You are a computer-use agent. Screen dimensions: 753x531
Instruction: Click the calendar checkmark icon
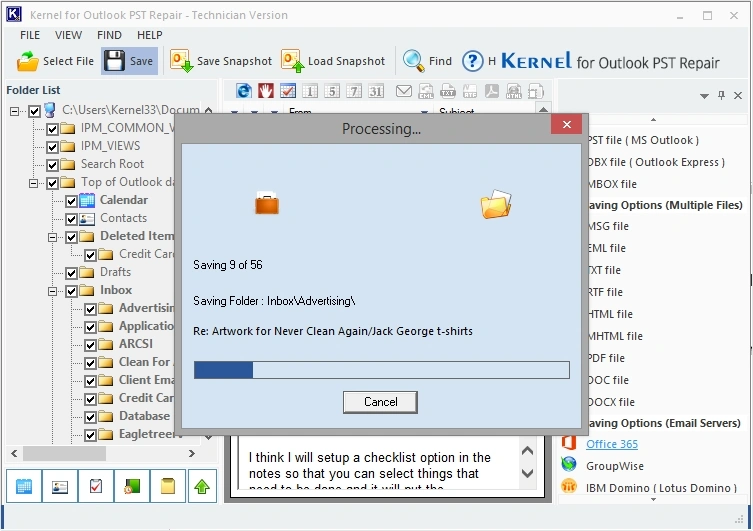[288, 91]
